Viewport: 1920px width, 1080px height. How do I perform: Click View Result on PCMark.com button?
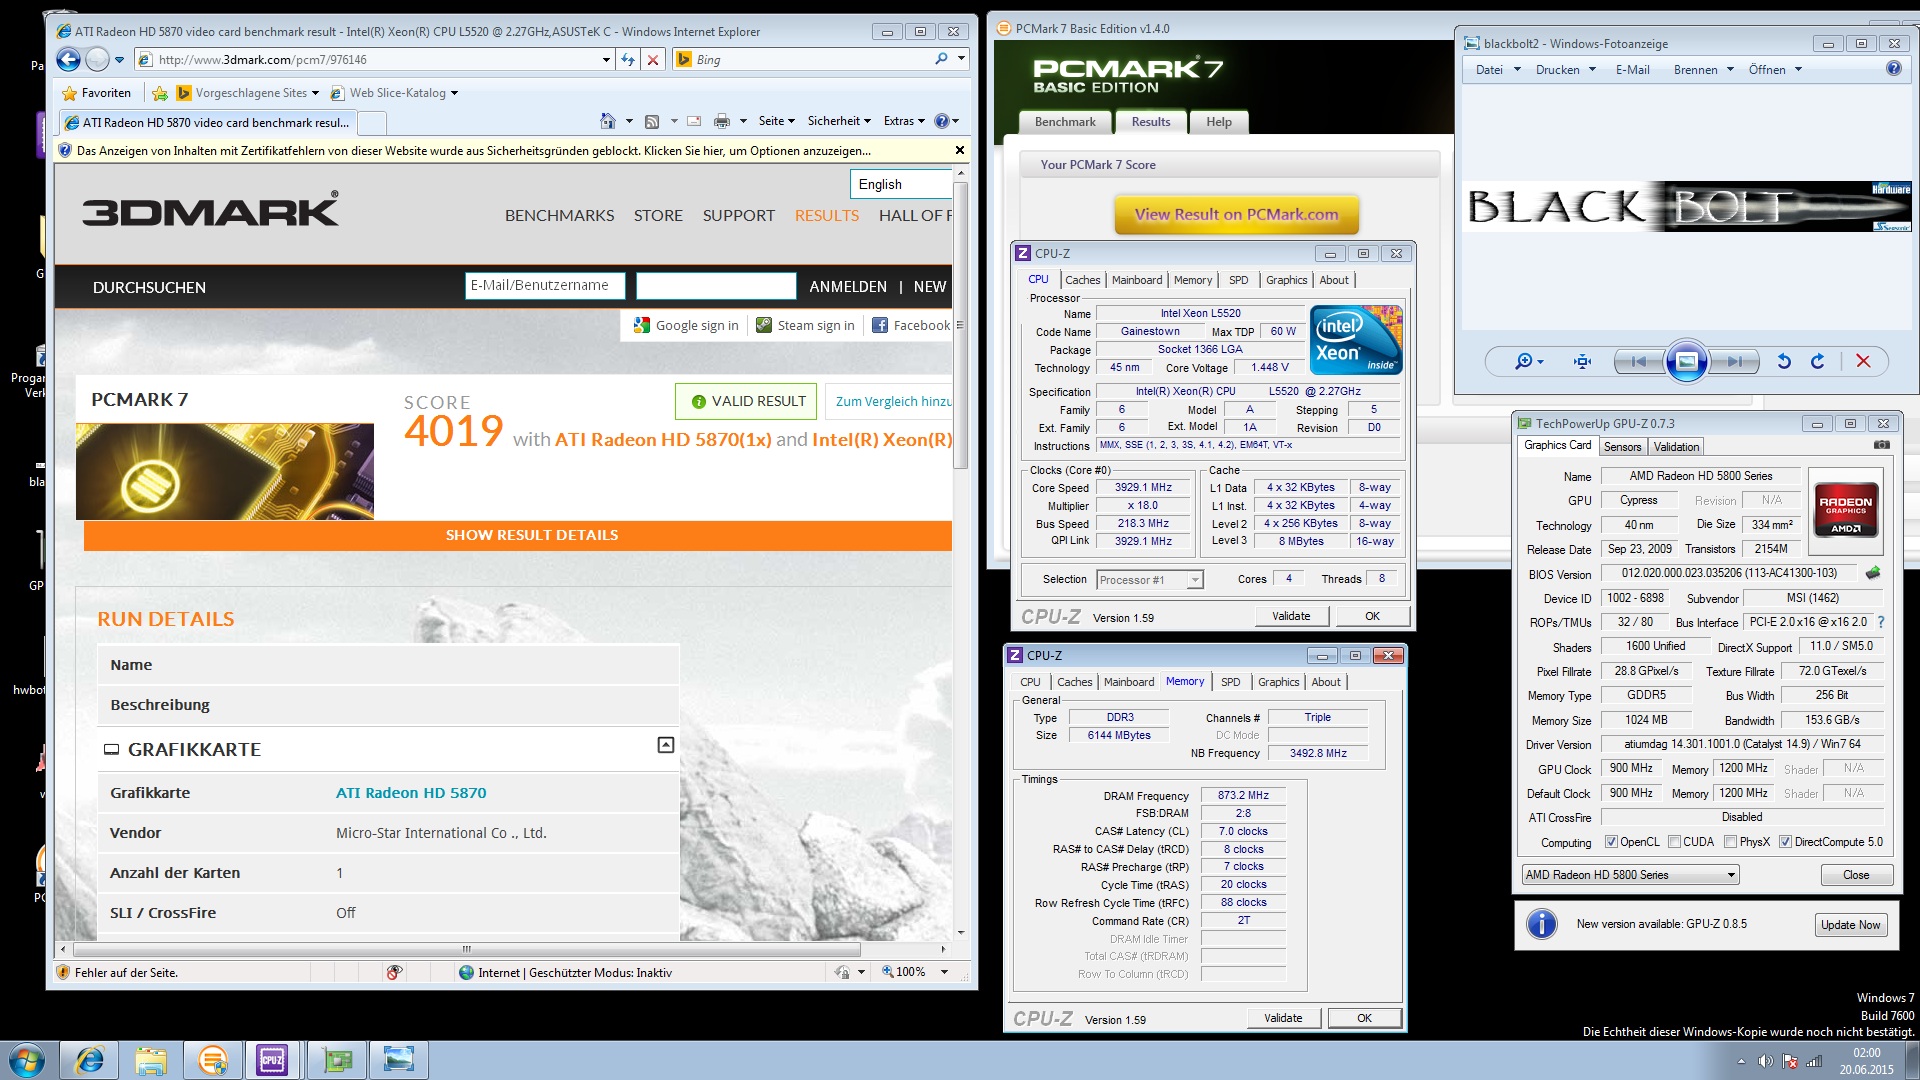[x=1236, y=214]
